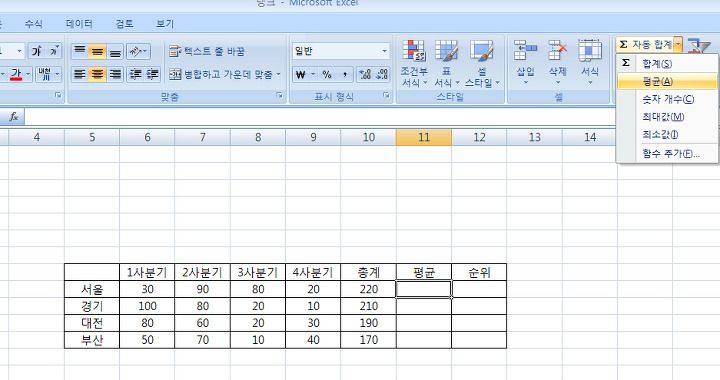Select the 1사분기 header cell
Screen dimensions: 720x380
point(147,273)
